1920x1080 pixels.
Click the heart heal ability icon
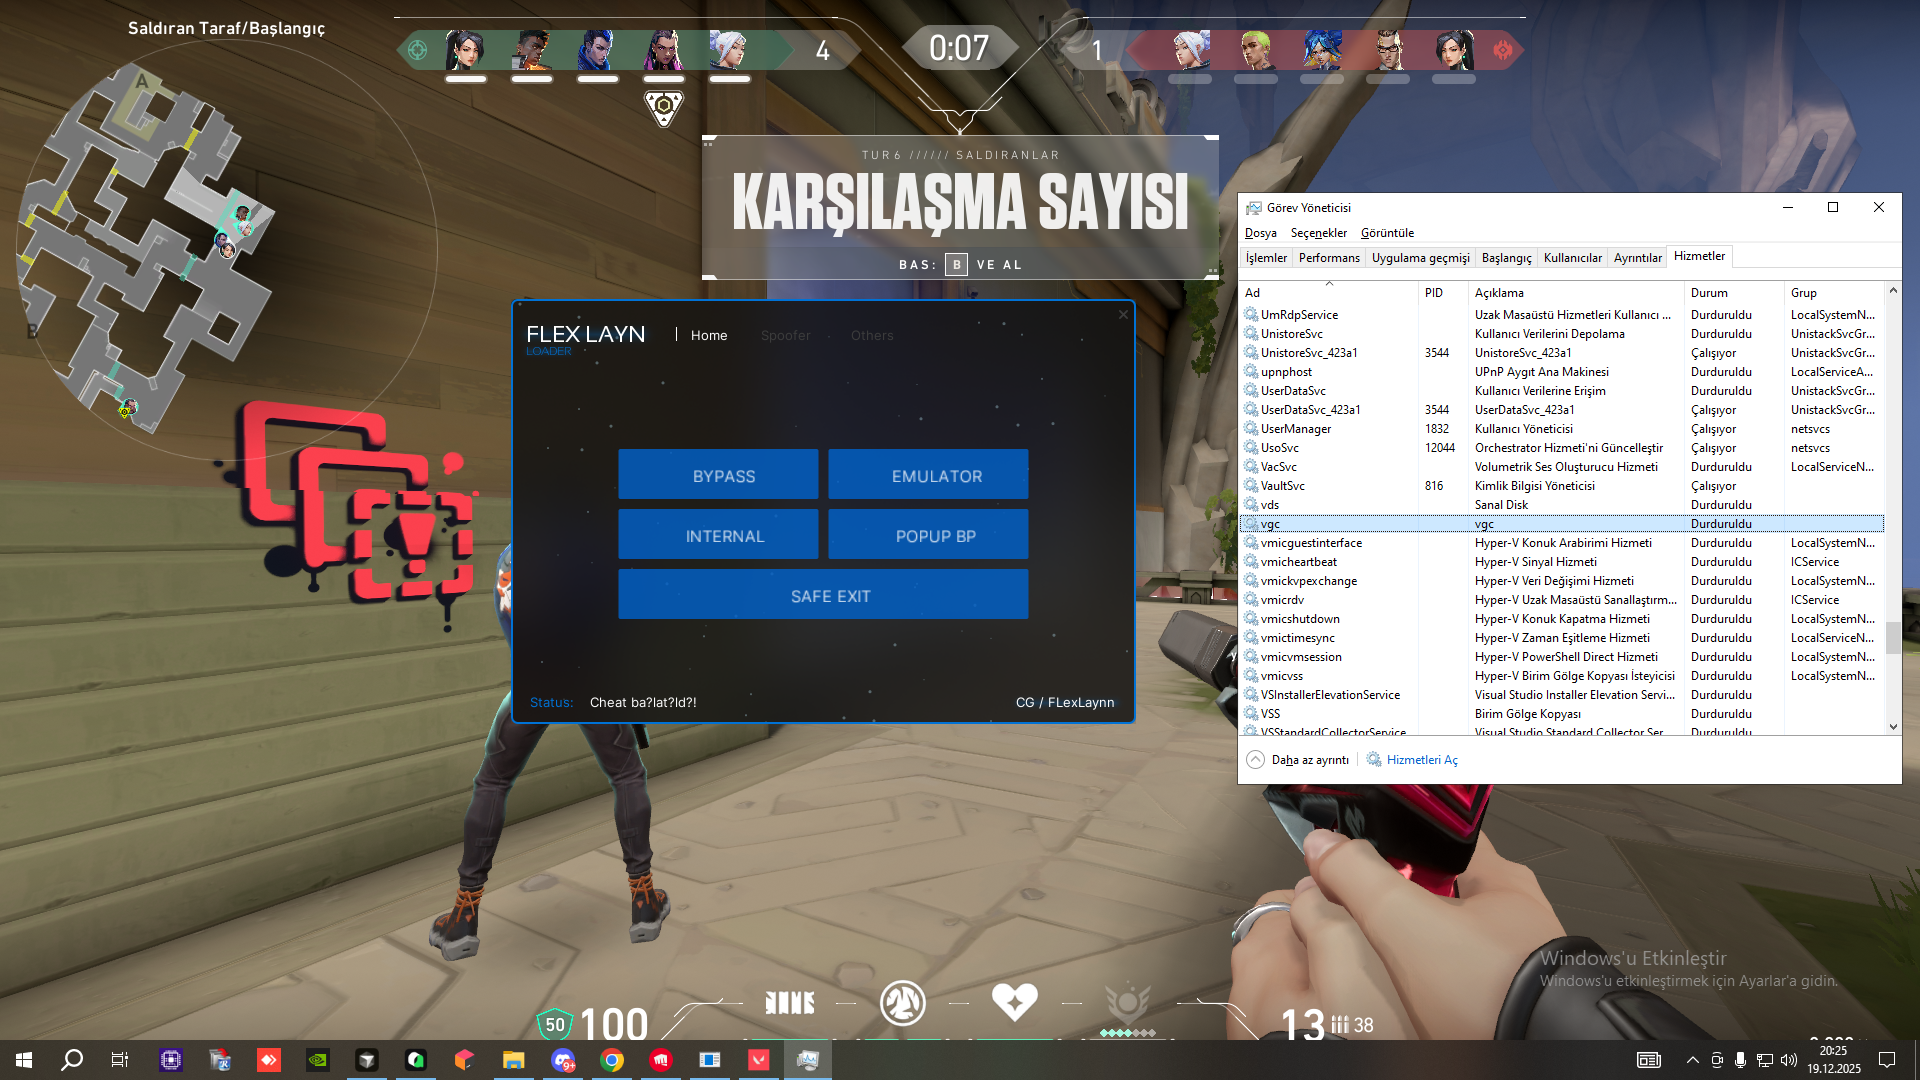click(x=1014, y=1001)
